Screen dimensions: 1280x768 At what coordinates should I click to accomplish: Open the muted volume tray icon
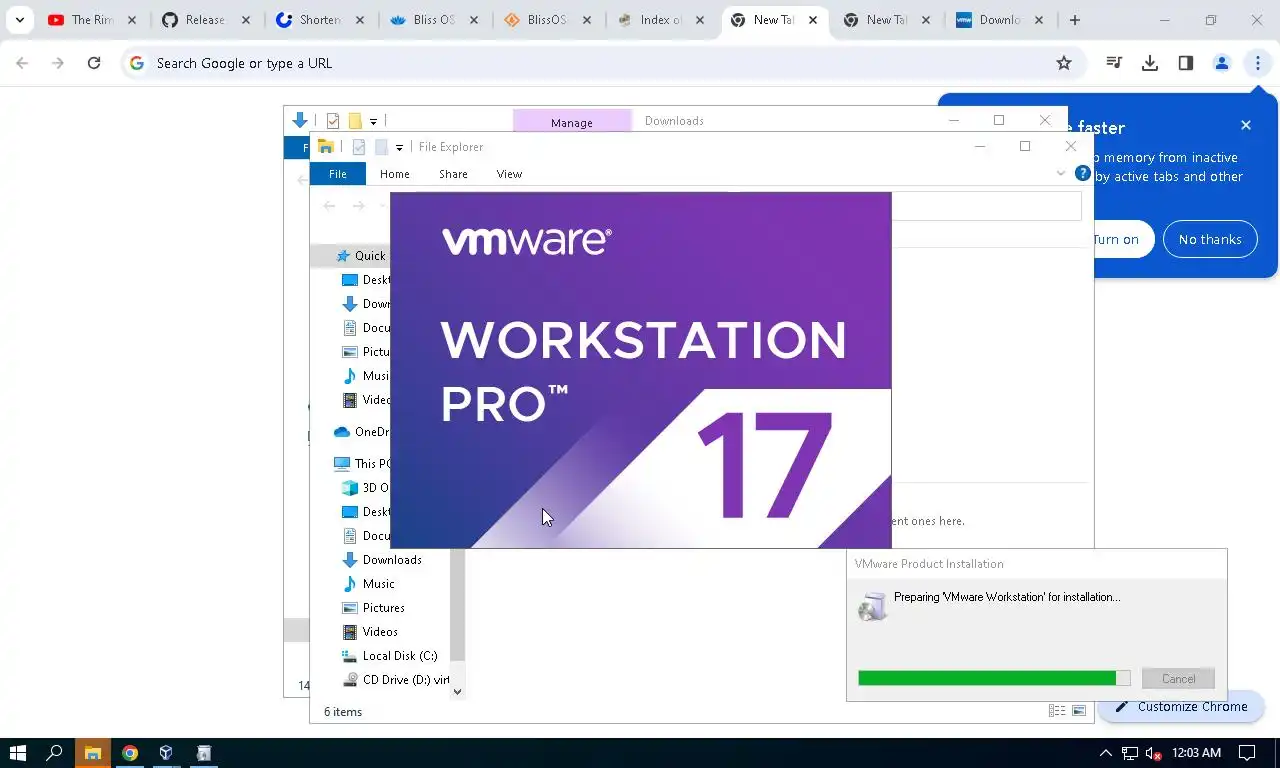[1153, 753]
